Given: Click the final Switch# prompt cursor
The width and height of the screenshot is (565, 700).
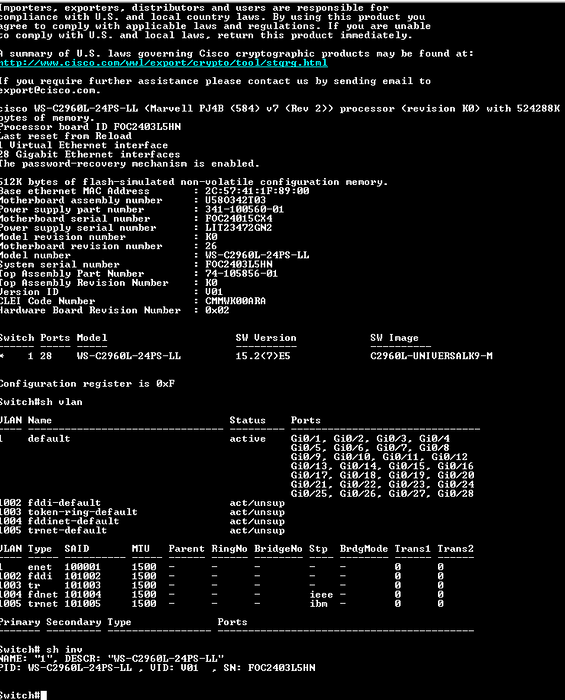Looking at the screenshot, I should (44, 696).
